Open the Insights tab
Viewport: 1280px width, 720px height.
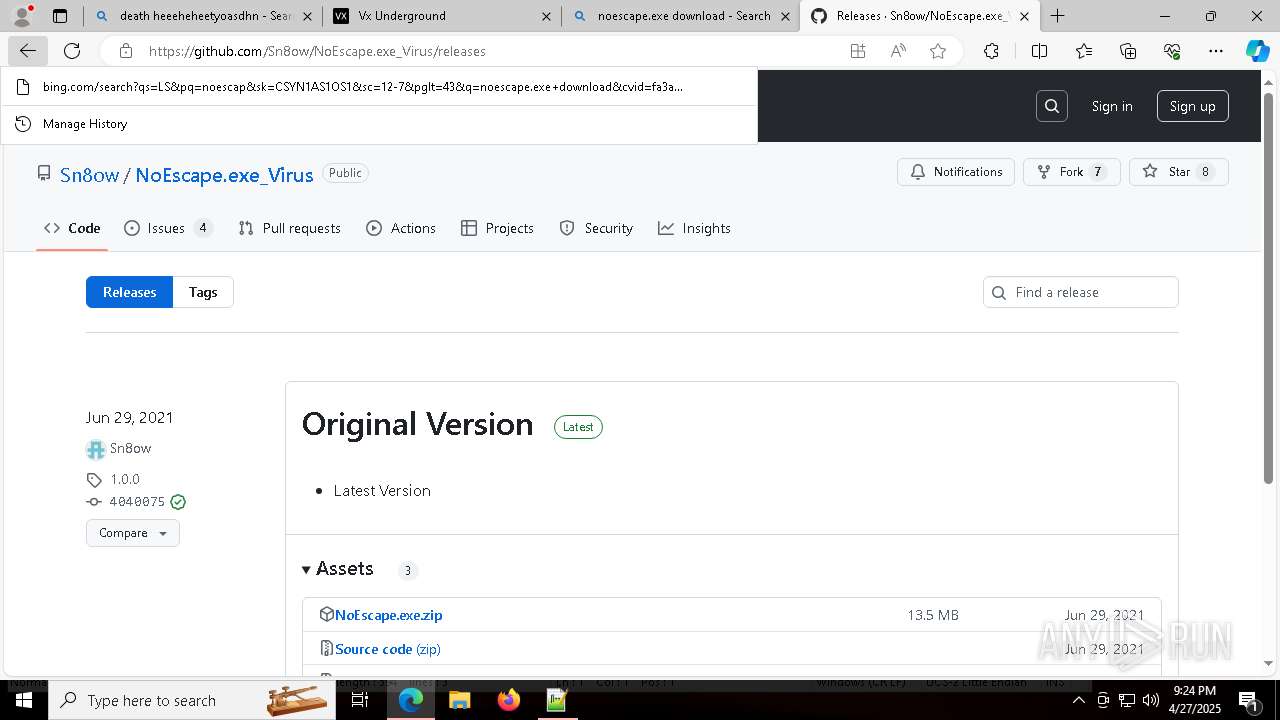(x=694, y=228)
